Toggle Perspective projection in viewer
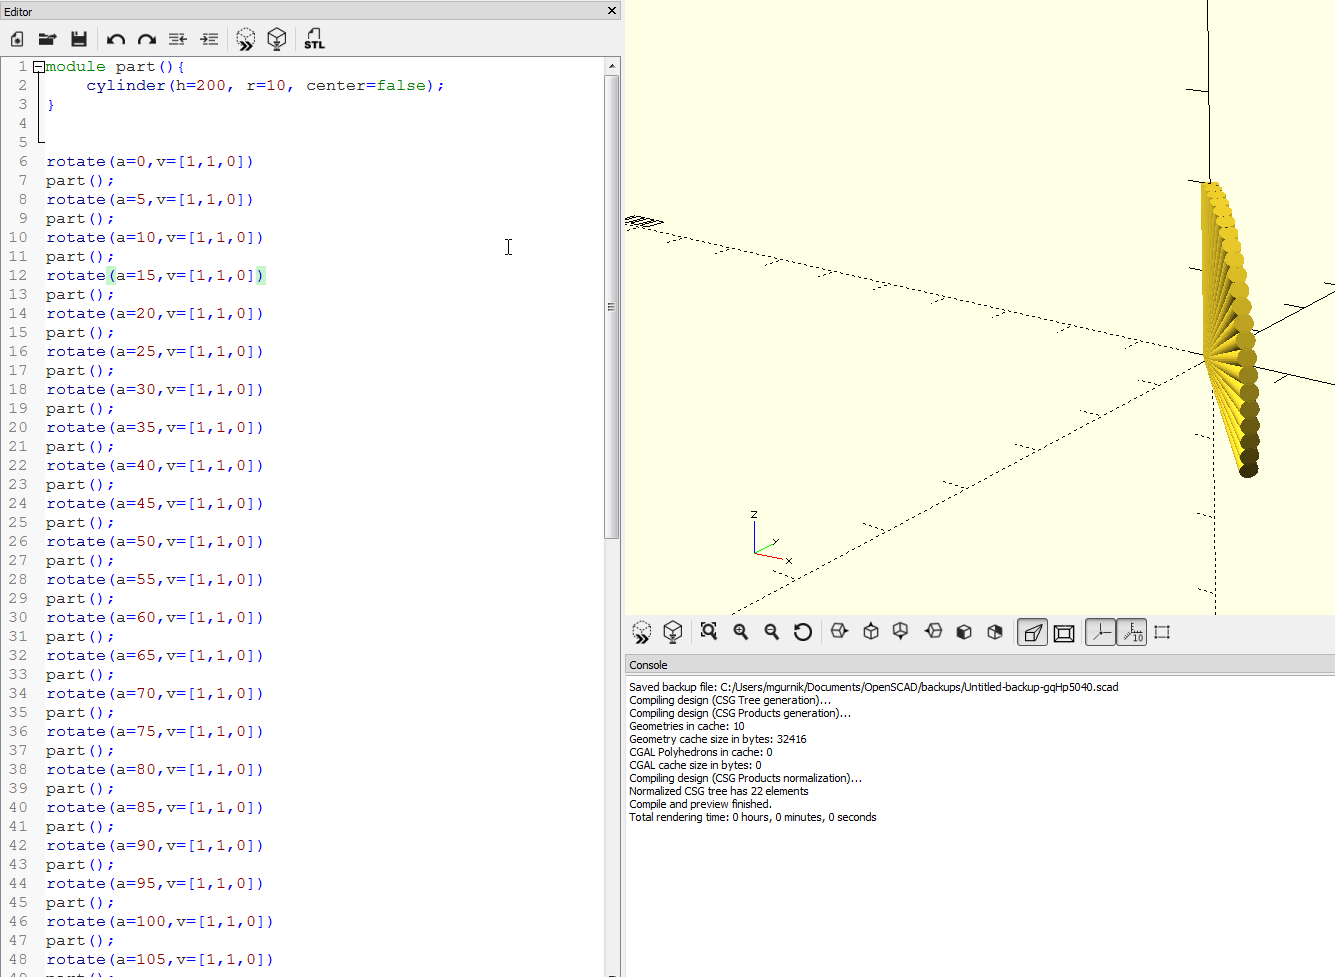Screen dimensions: 1335x977 click(1032, 632)
